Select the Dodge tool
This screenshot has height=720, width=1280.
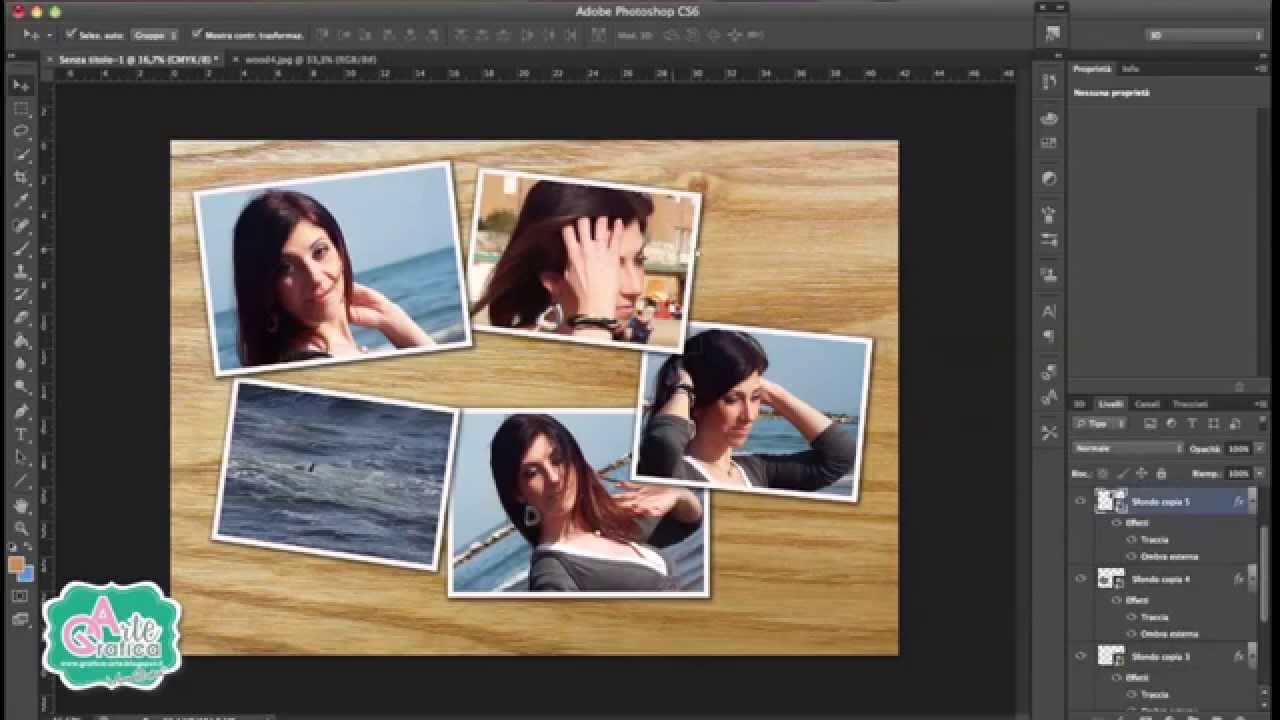point(21,387)
